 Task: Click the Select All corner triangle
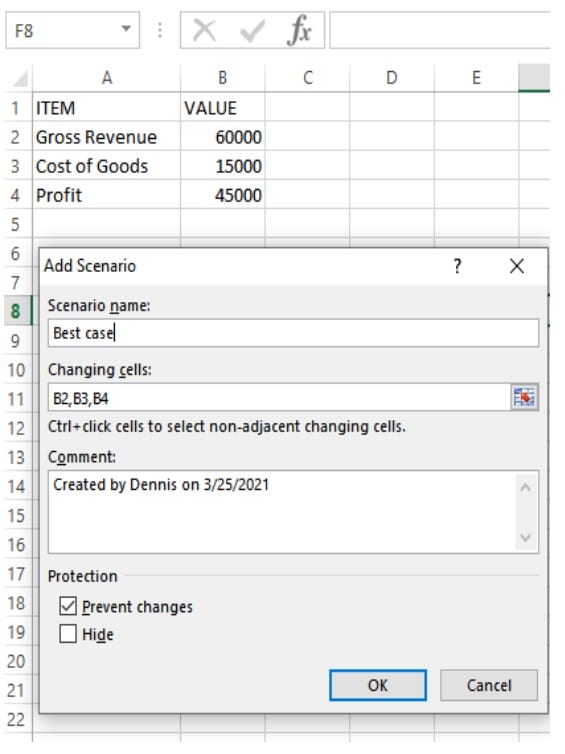20,78
